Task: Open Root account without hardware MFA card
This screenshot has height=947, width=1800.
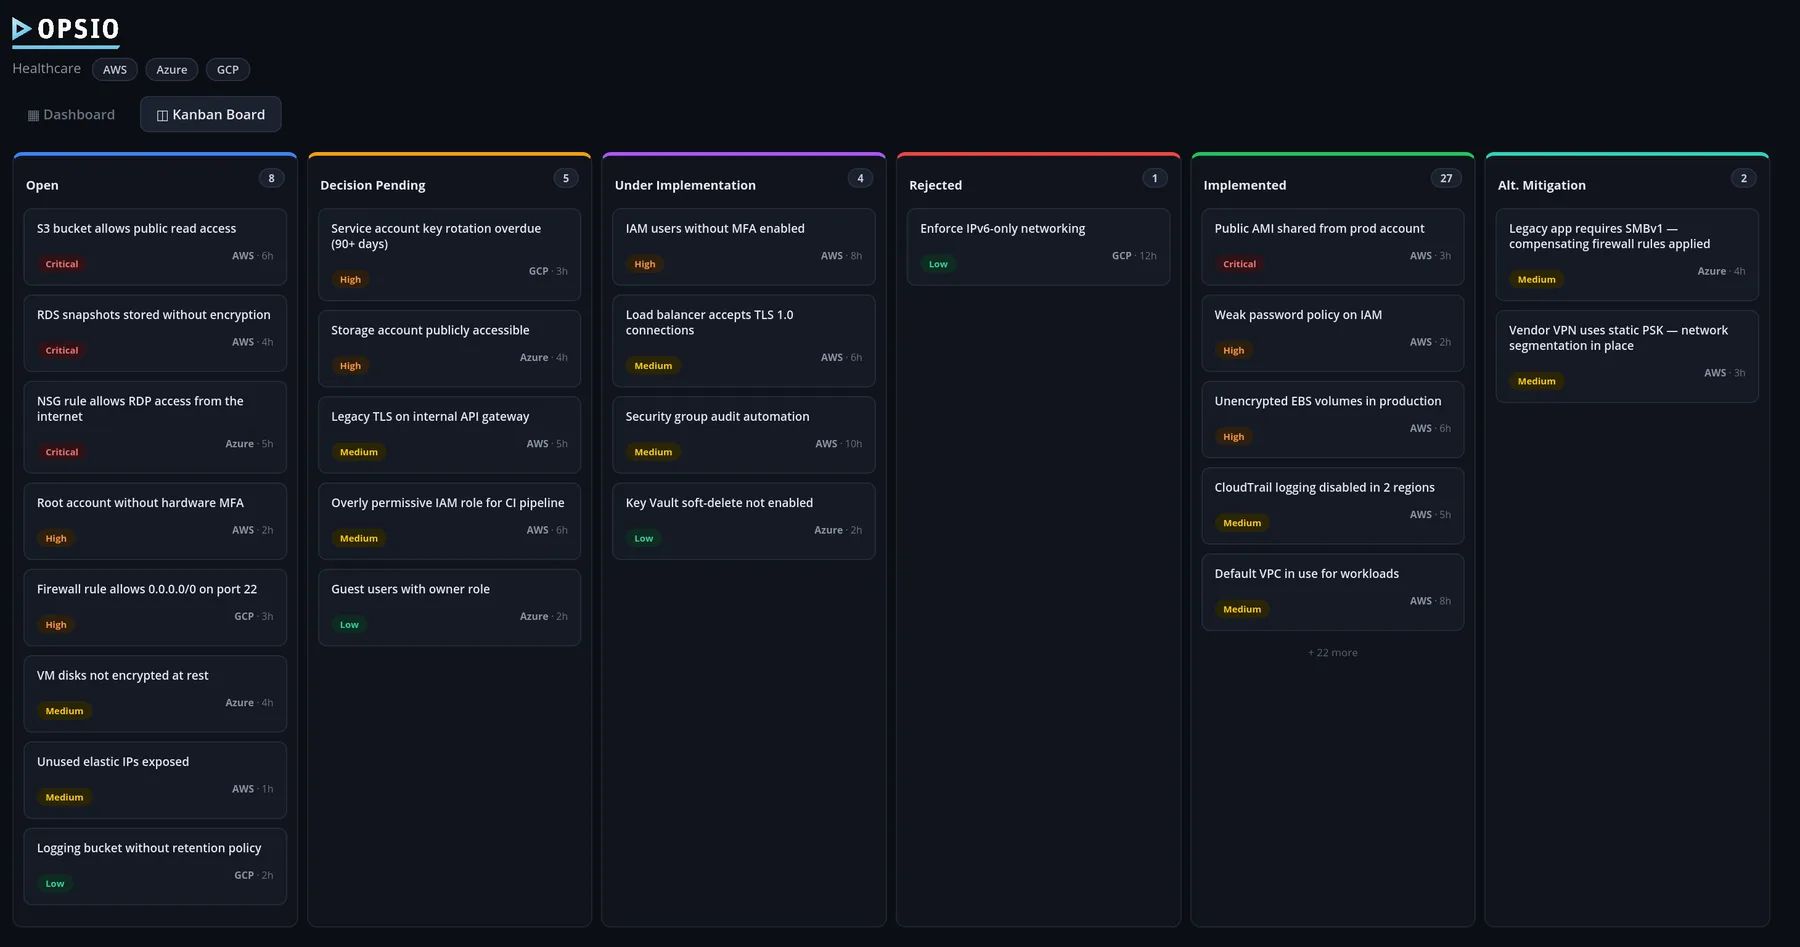Action: [155, 521]
